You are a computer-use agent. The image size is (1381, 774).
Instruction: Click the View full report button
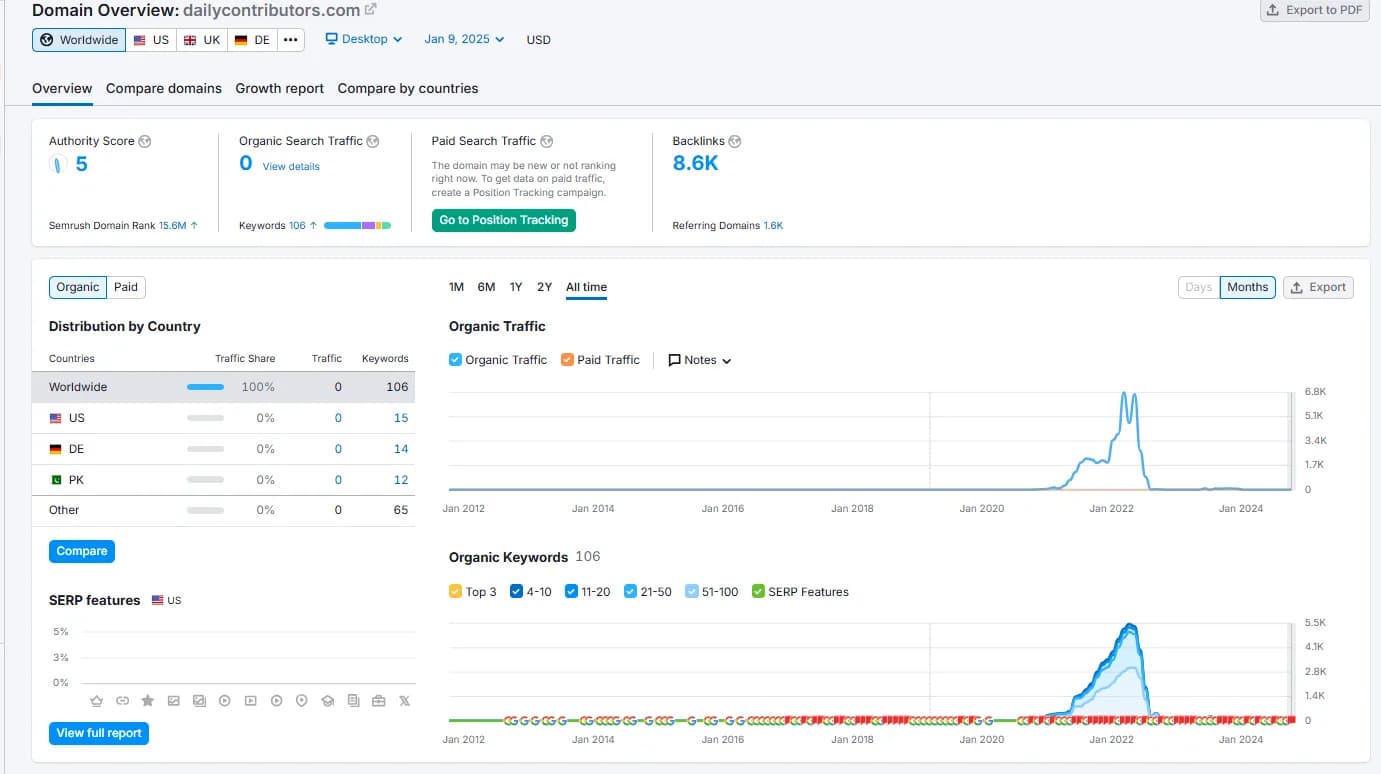99,733
